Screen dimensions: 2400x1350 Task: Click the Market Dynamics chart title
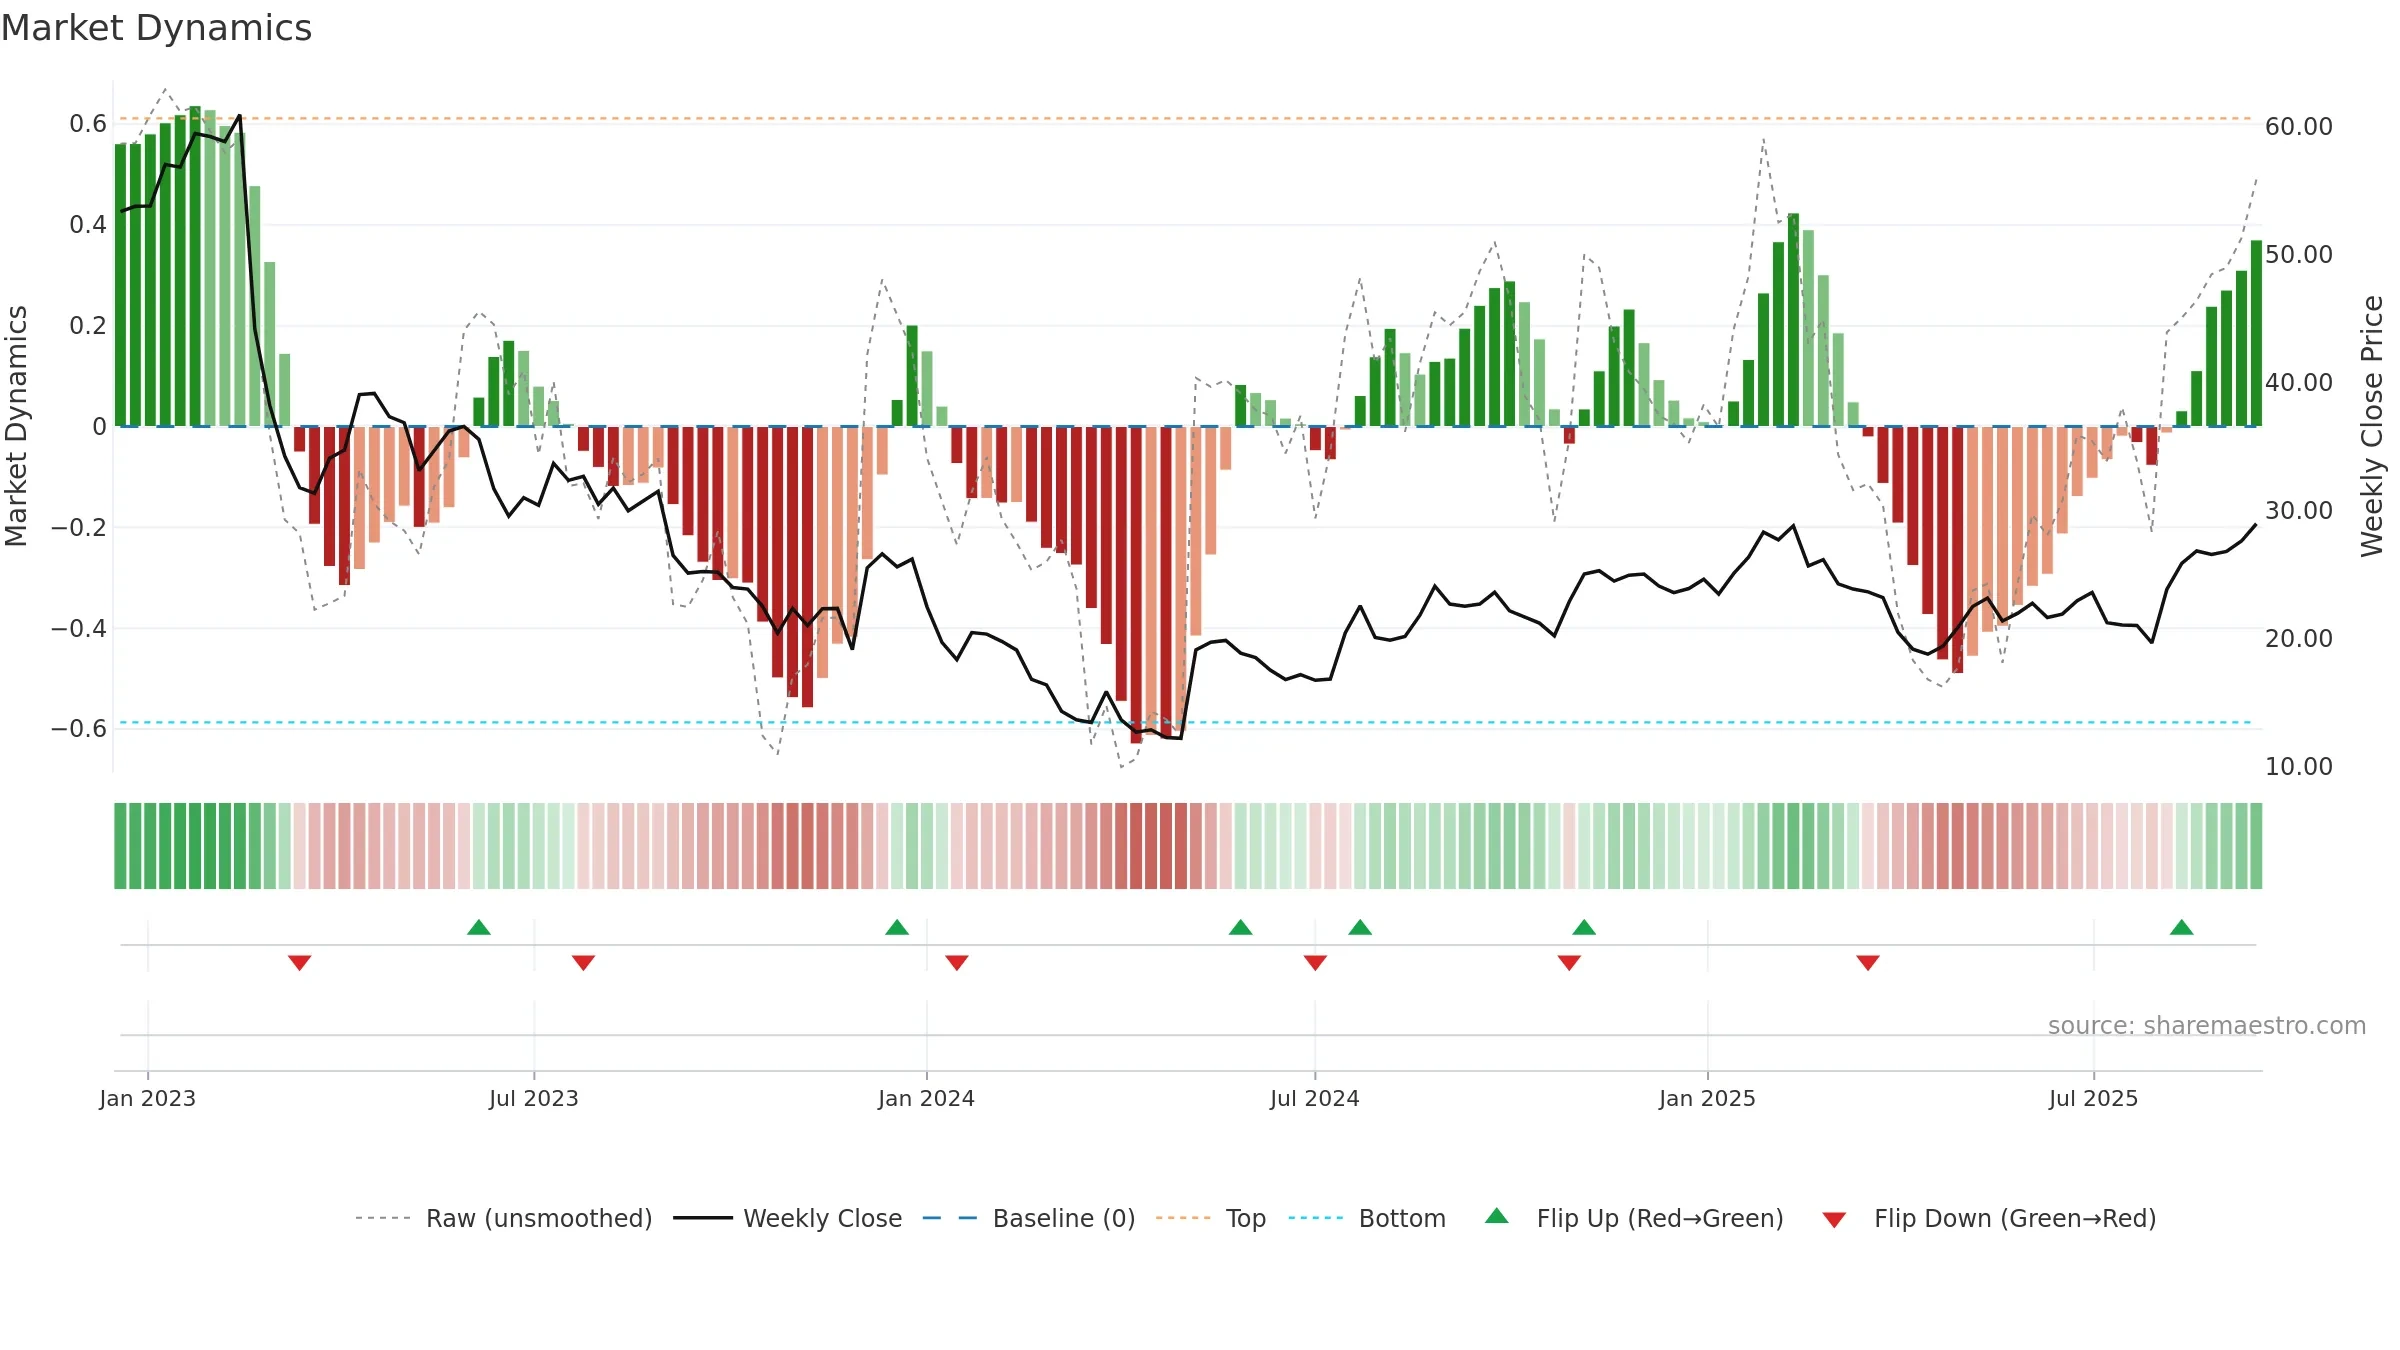click(x=156, y=28)
